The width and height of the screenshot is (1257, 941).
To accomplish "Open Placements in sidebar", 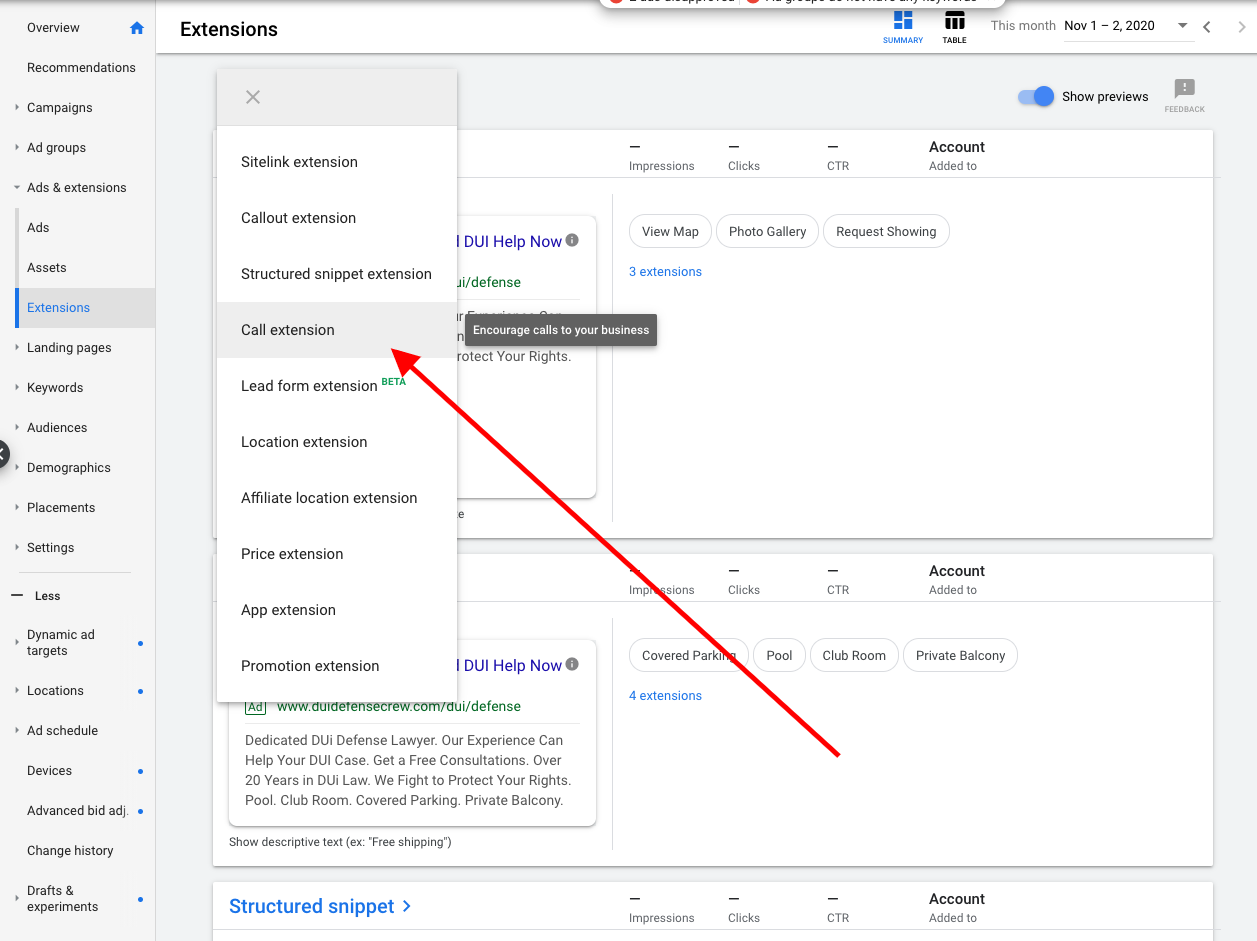I will pos(61,508).
